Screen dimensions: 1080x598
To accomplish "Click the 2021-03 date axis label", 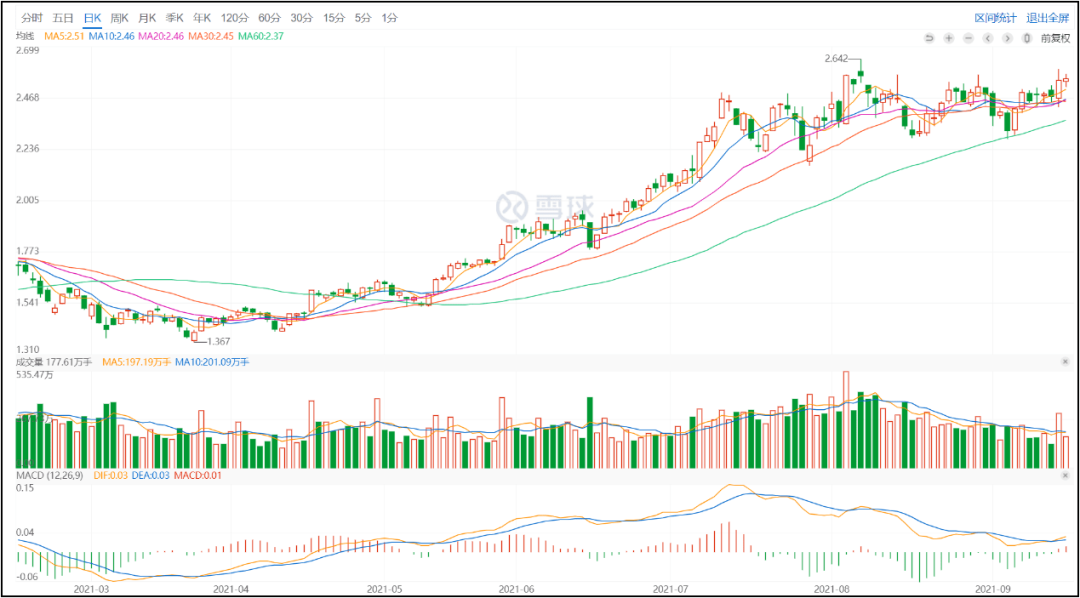I will point(92,590).
